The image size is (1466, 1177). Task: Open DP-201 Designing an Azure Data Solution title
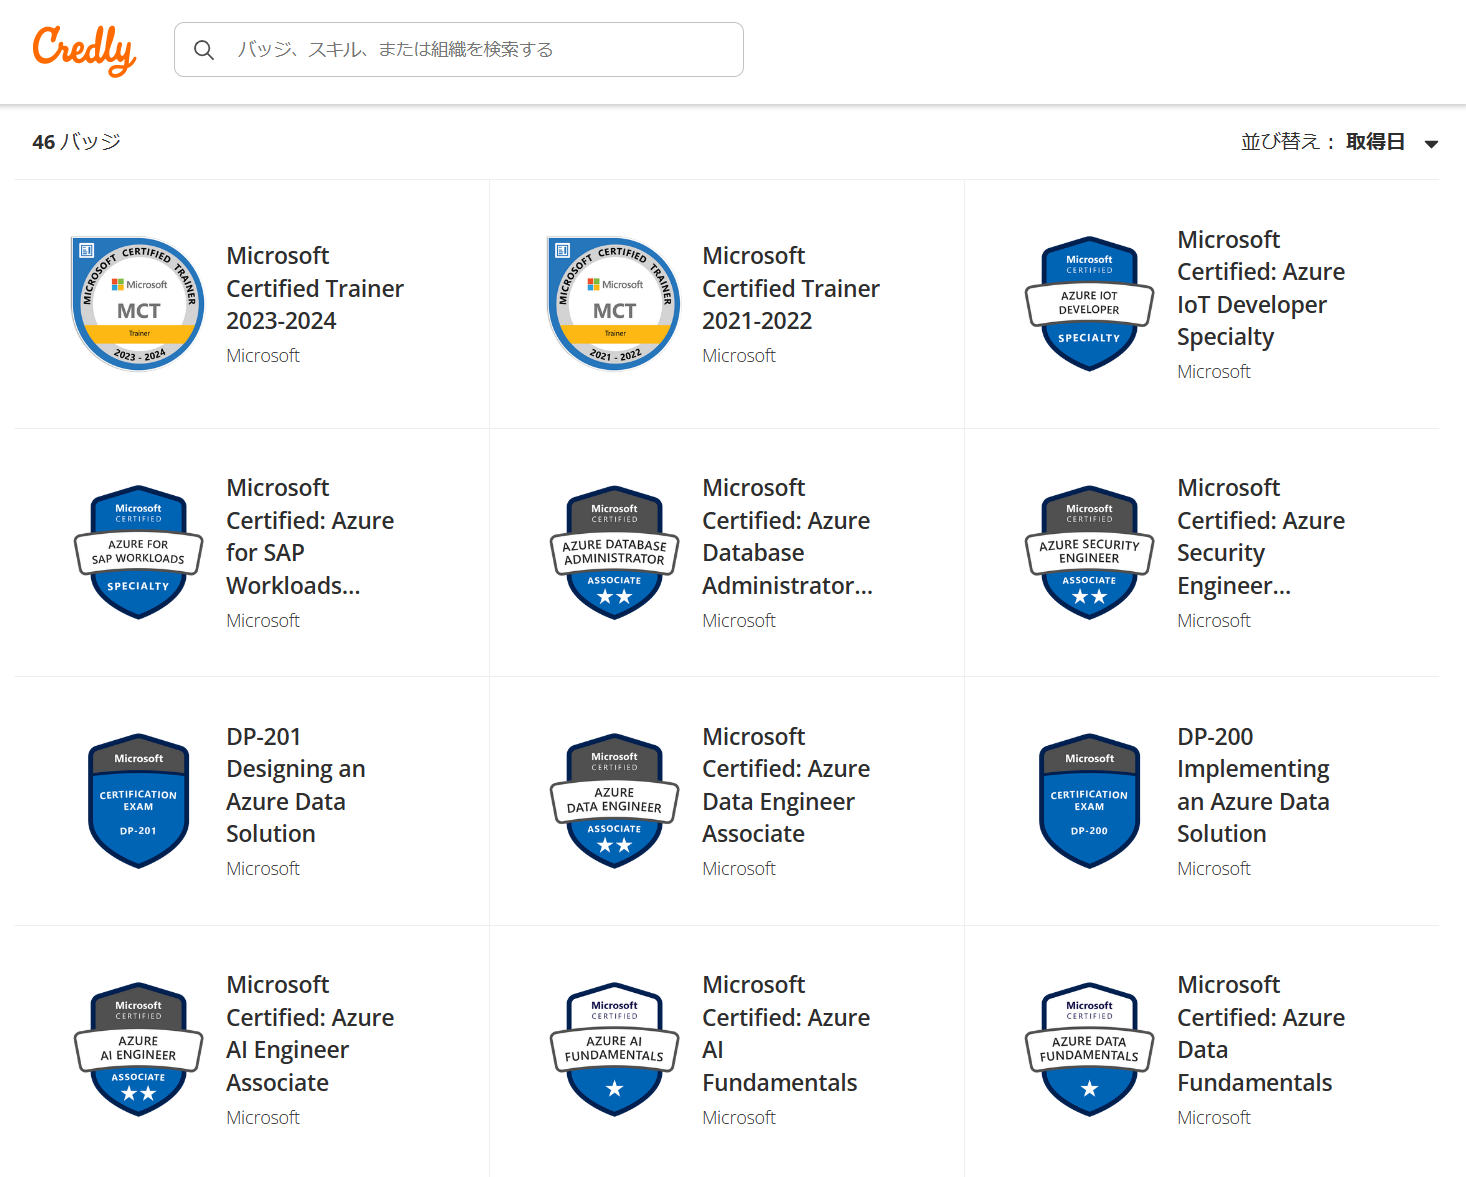296,785
